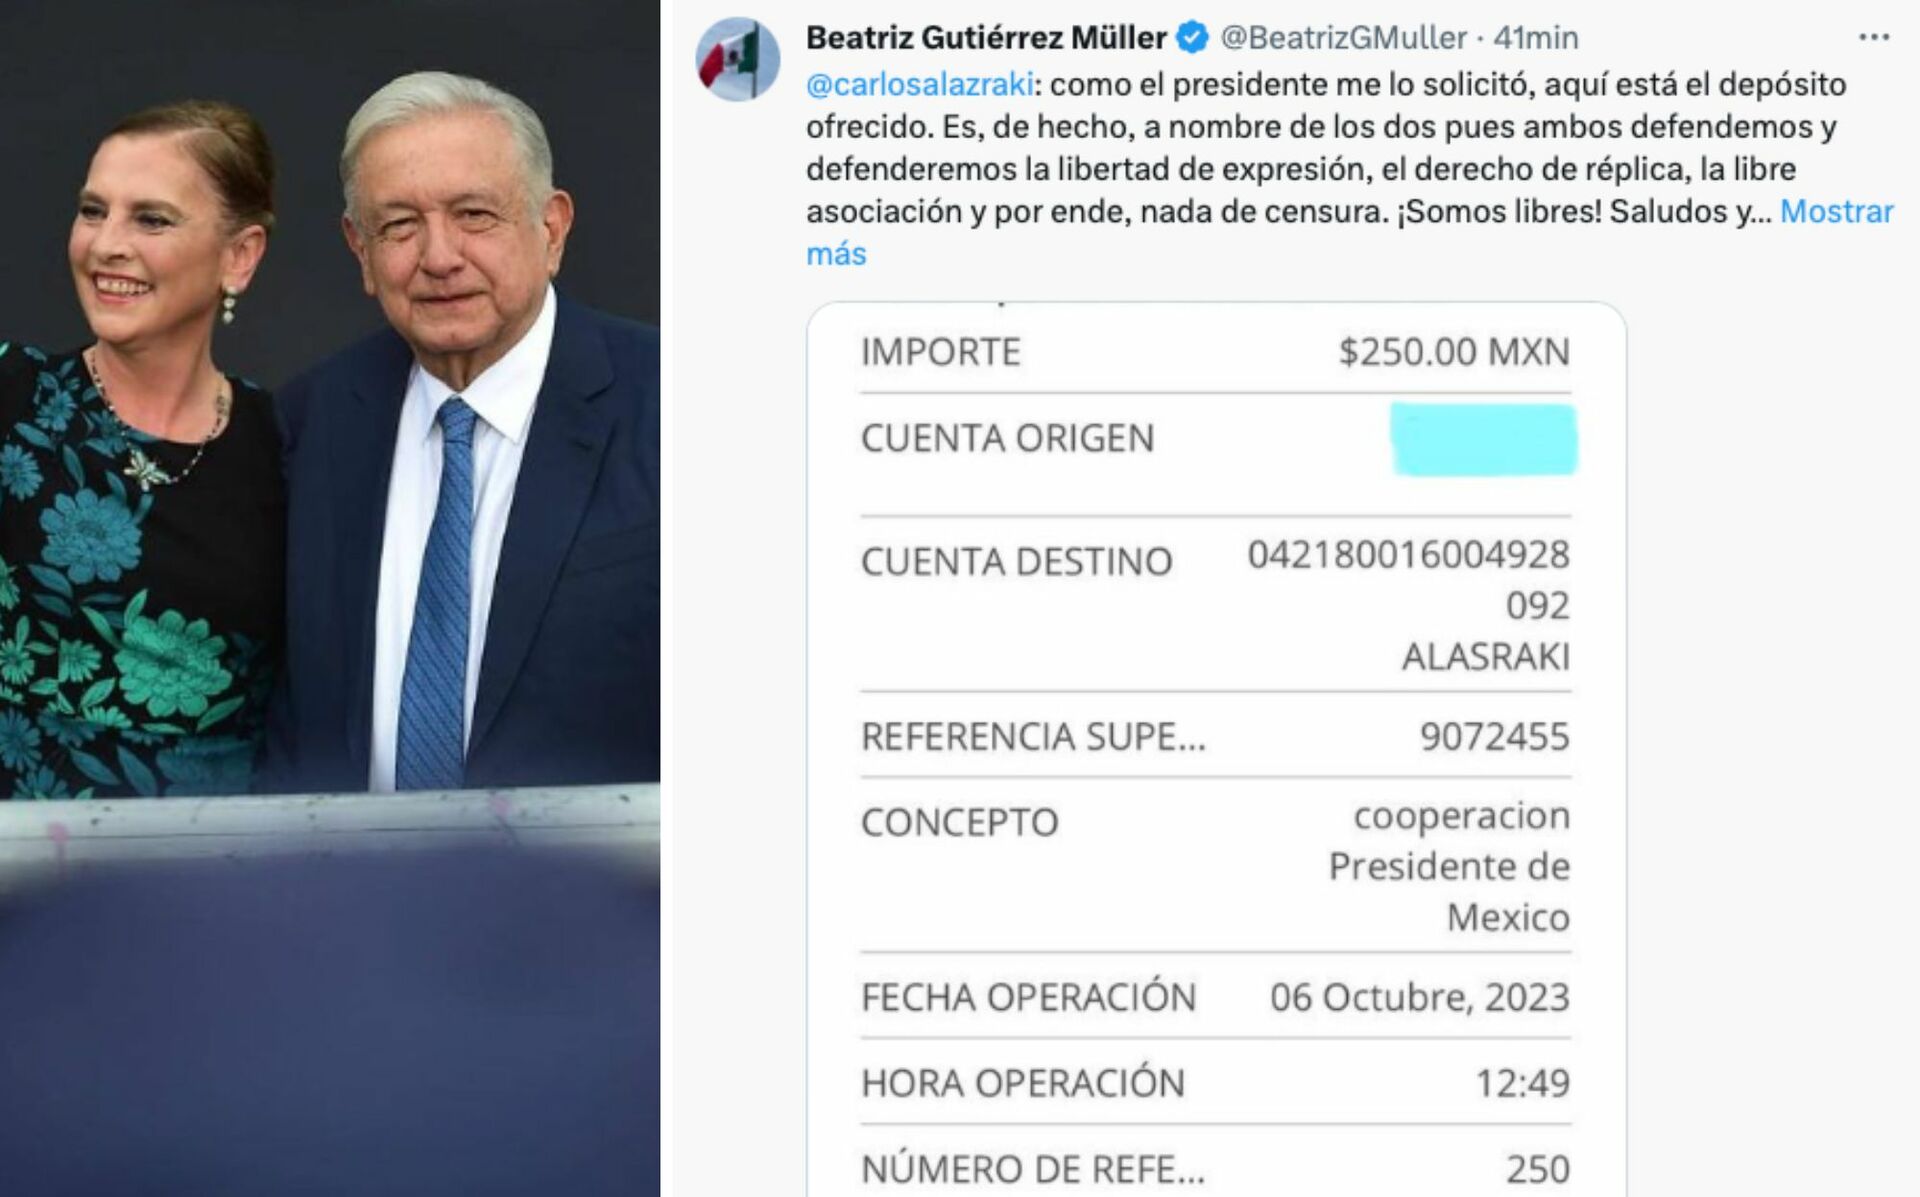1920x1197 pixels.
Task: Expand tweet with Mostrar más
Action: point(1836,212)
